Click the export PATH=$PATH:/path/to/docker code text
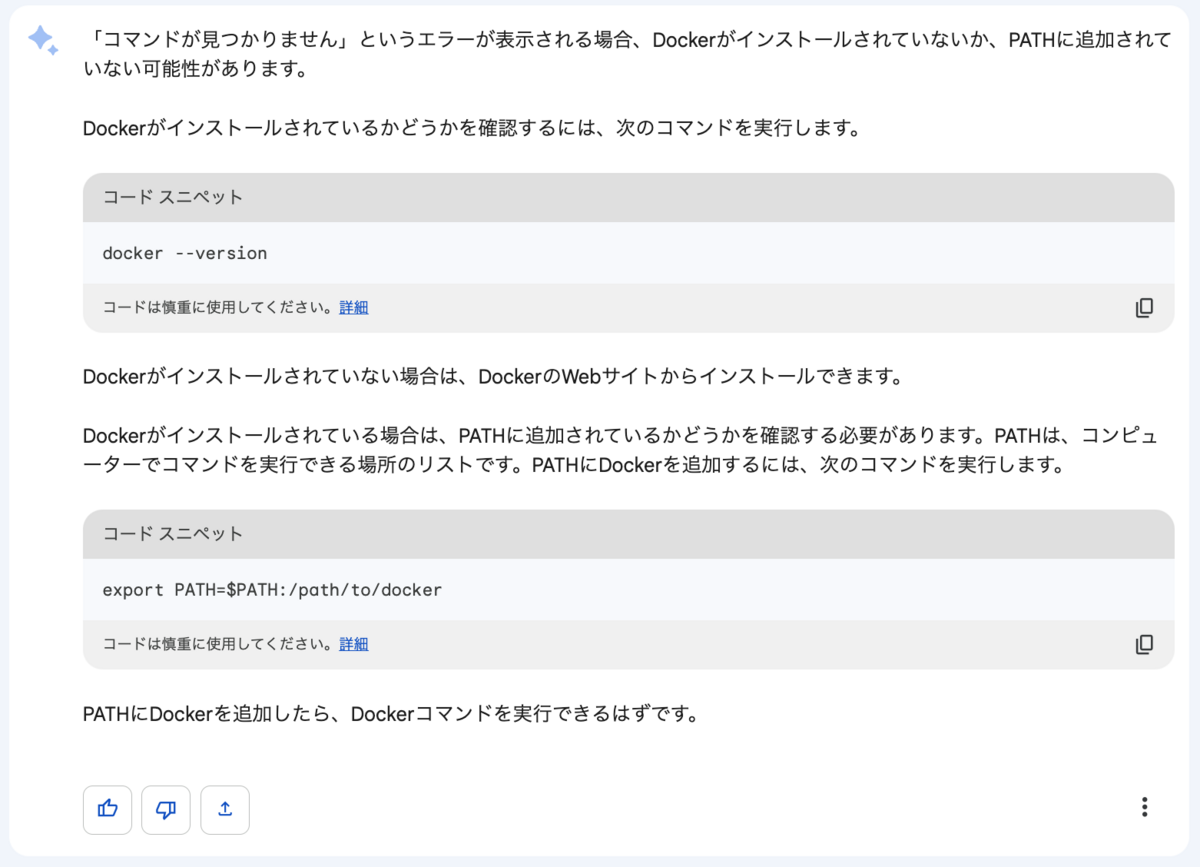The image size is (1200, 867). coord(272,590)
